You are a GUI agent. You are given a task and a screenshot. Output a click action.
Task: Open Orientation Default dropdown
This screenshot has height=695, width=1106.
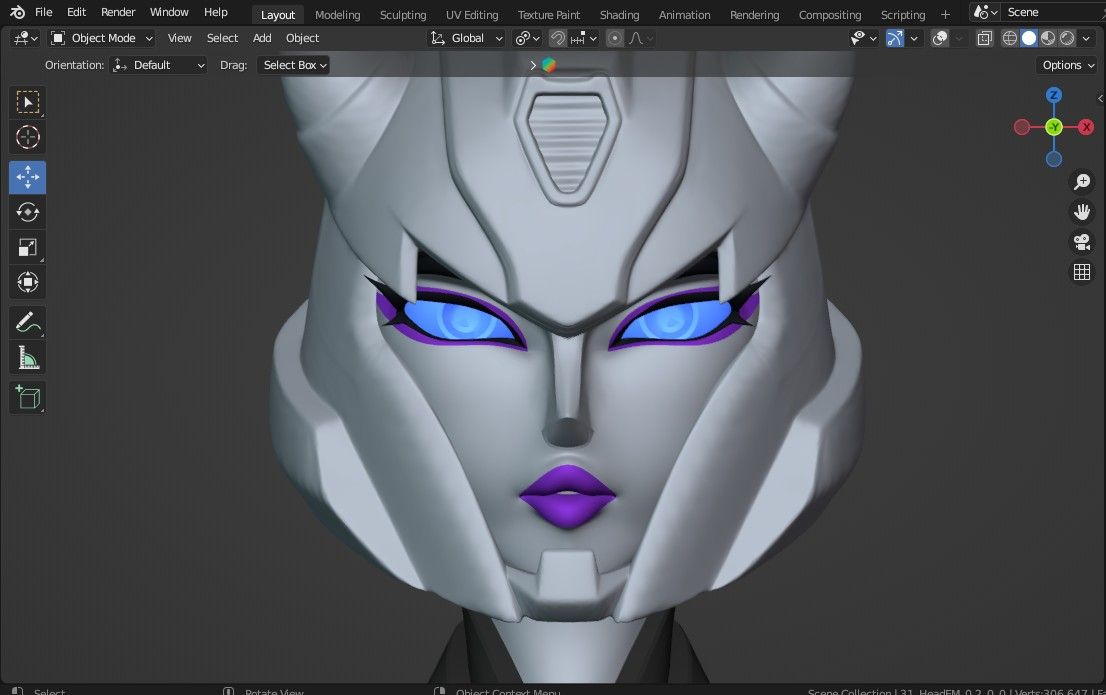tap(158, 65)
